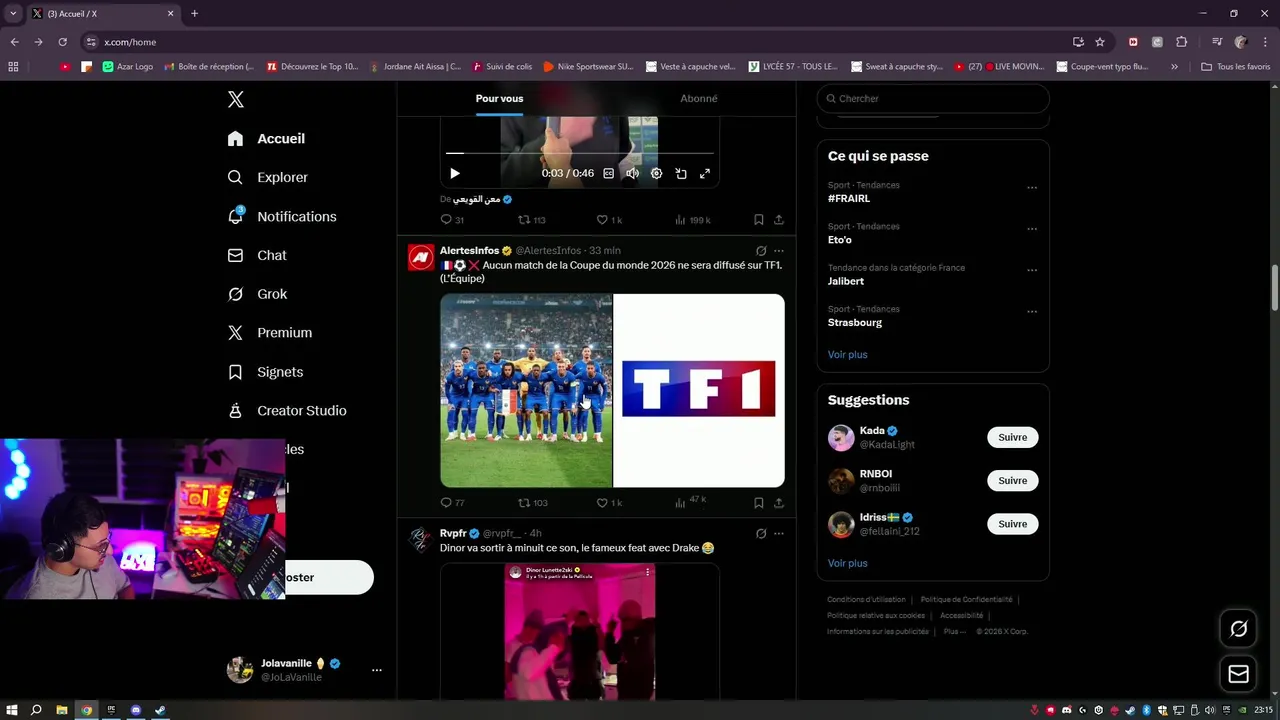Open the Eto'o trend

(840, 240)
